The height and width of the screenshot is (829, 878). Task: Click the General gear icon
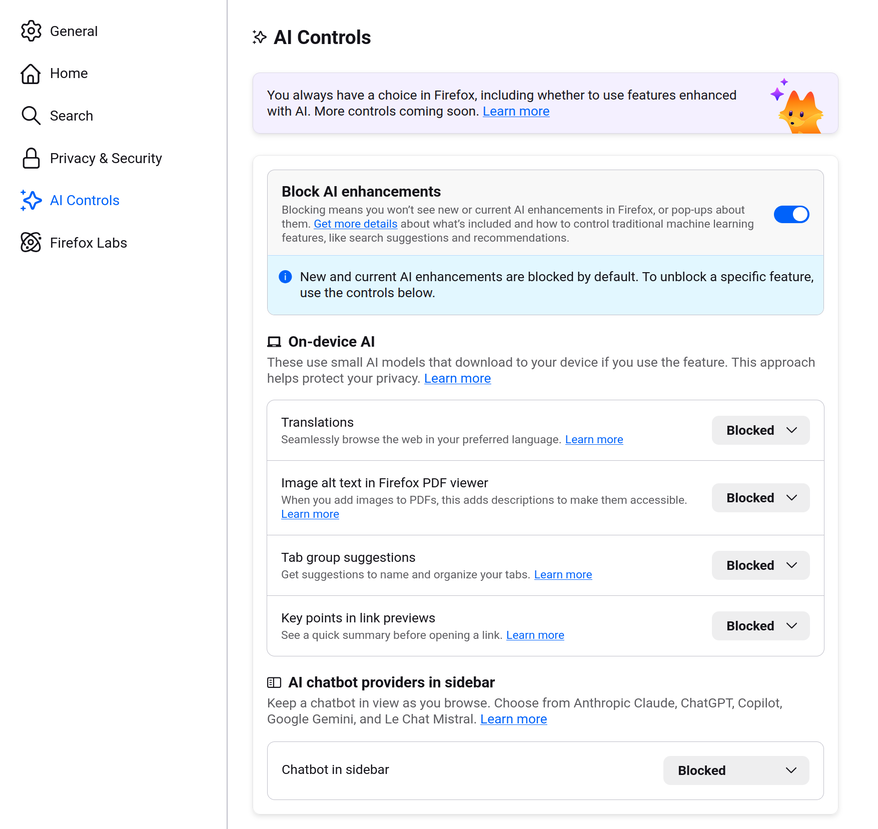click(31, 31)
